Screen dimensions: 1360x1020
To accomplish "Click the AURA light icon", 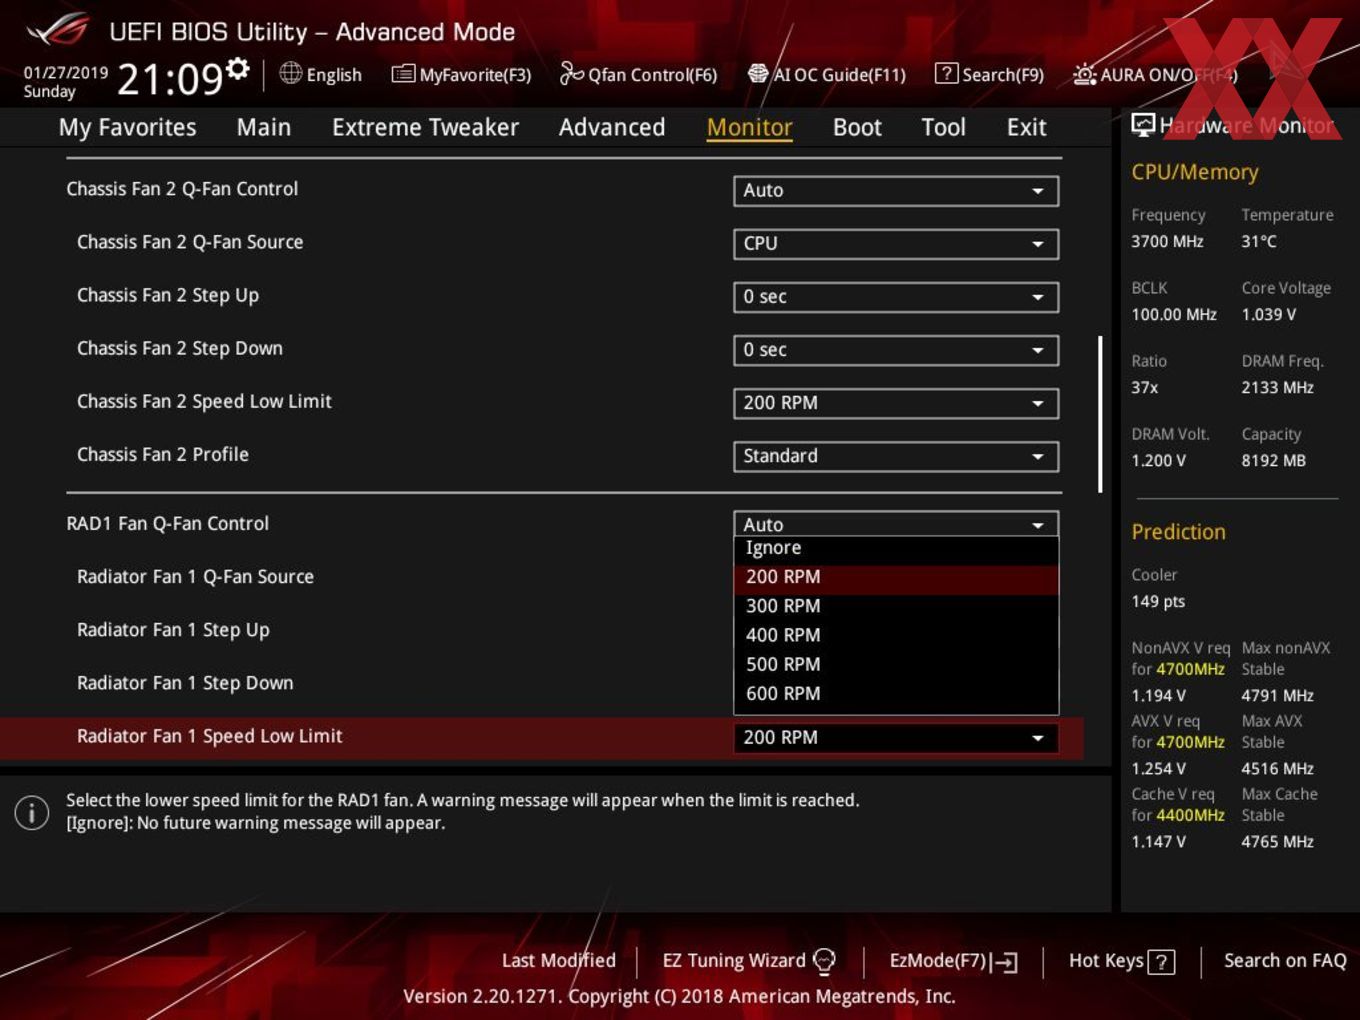I will tap(1084, 74).
